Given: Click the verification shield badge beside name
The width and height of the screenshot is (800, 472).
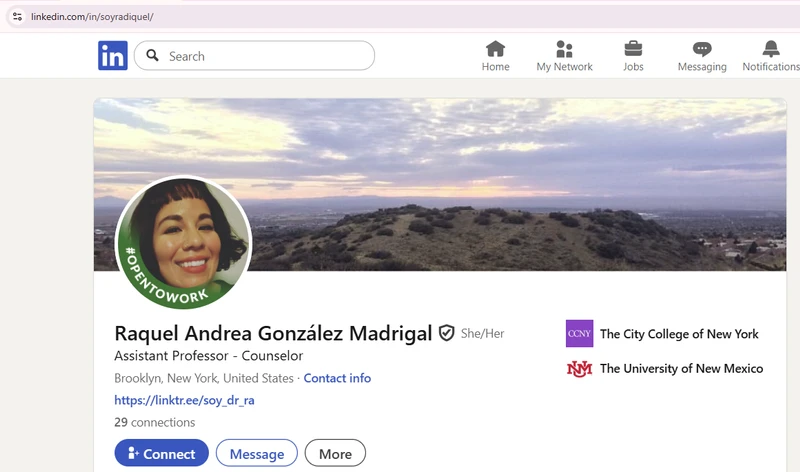Looking at the screenshot, I should 446,333.
